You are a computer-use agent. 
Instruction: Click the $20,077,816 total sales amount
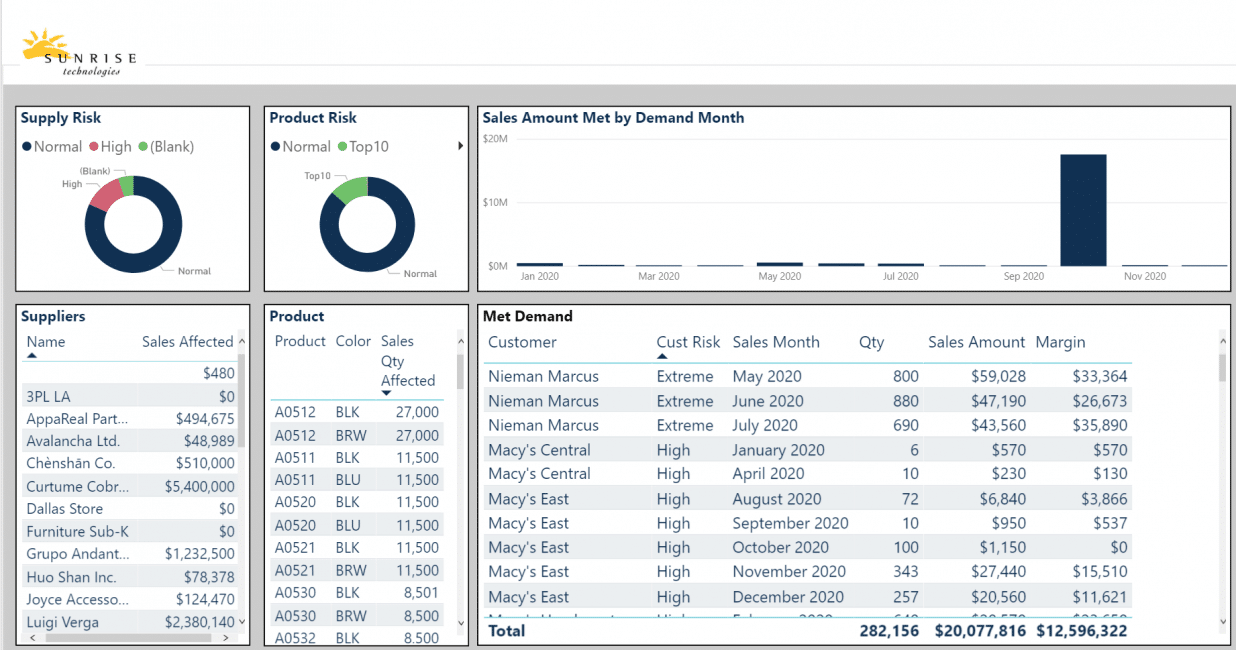[x=981, y=631]
